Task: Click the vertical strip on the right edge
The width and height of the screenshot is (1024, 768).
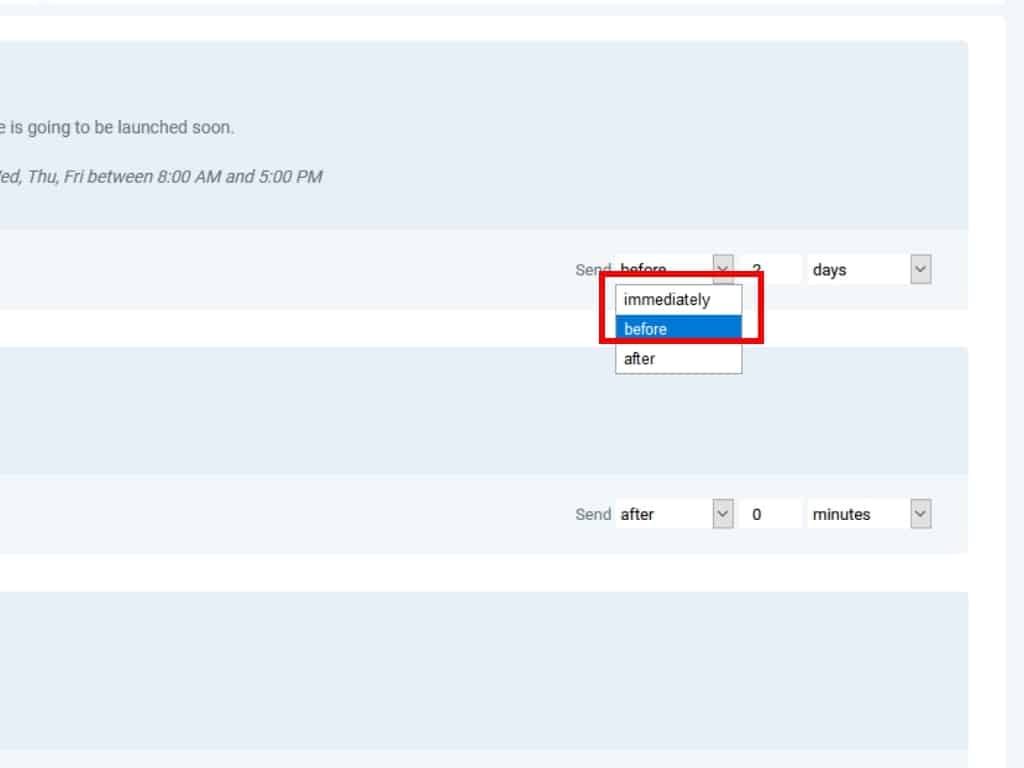Action: (x=1014, y=400)
